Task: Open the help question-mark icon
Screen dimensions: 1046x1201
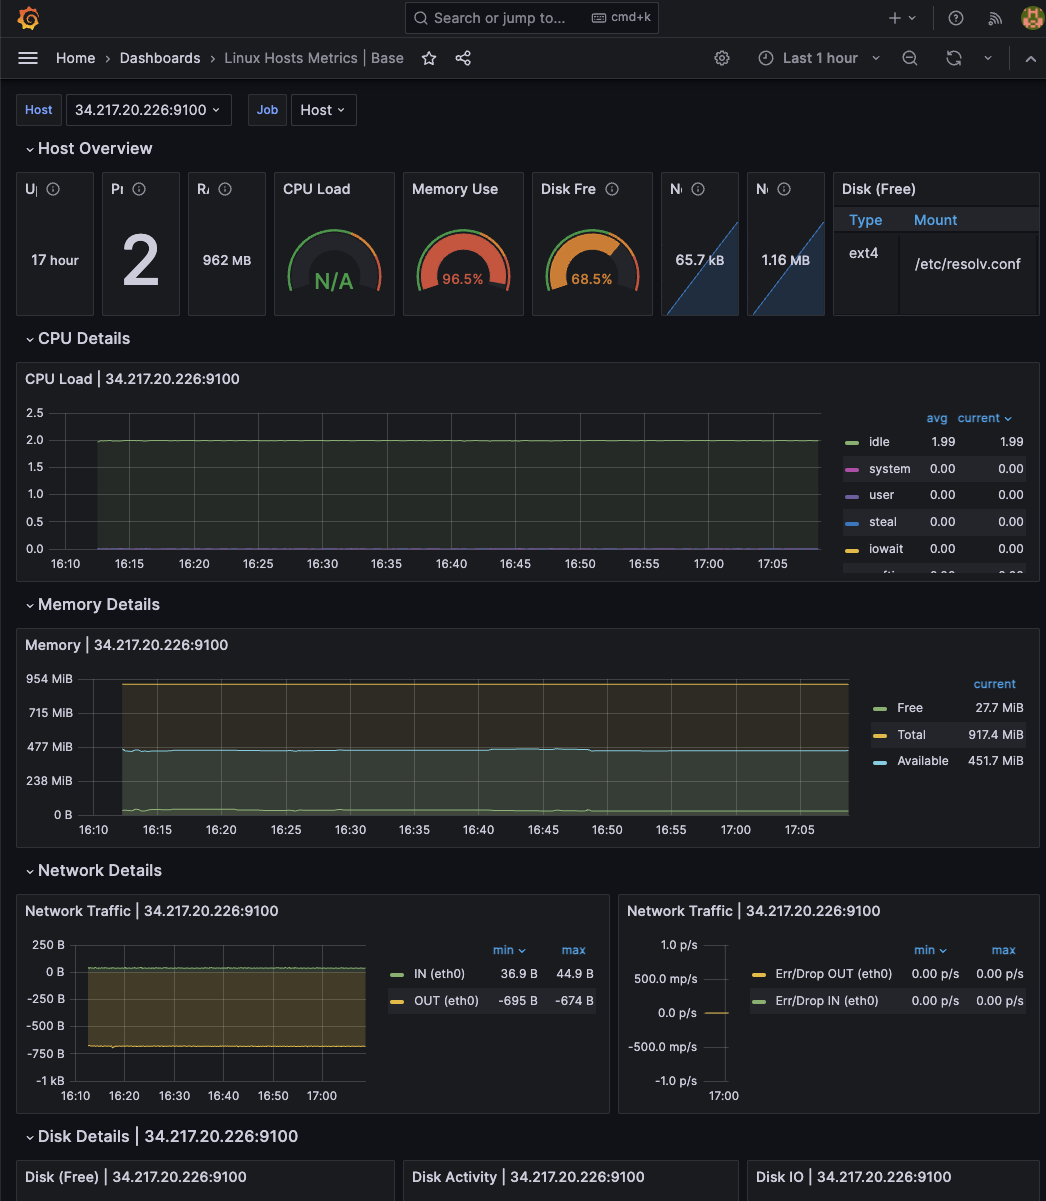Action: [x=955, y=17]
